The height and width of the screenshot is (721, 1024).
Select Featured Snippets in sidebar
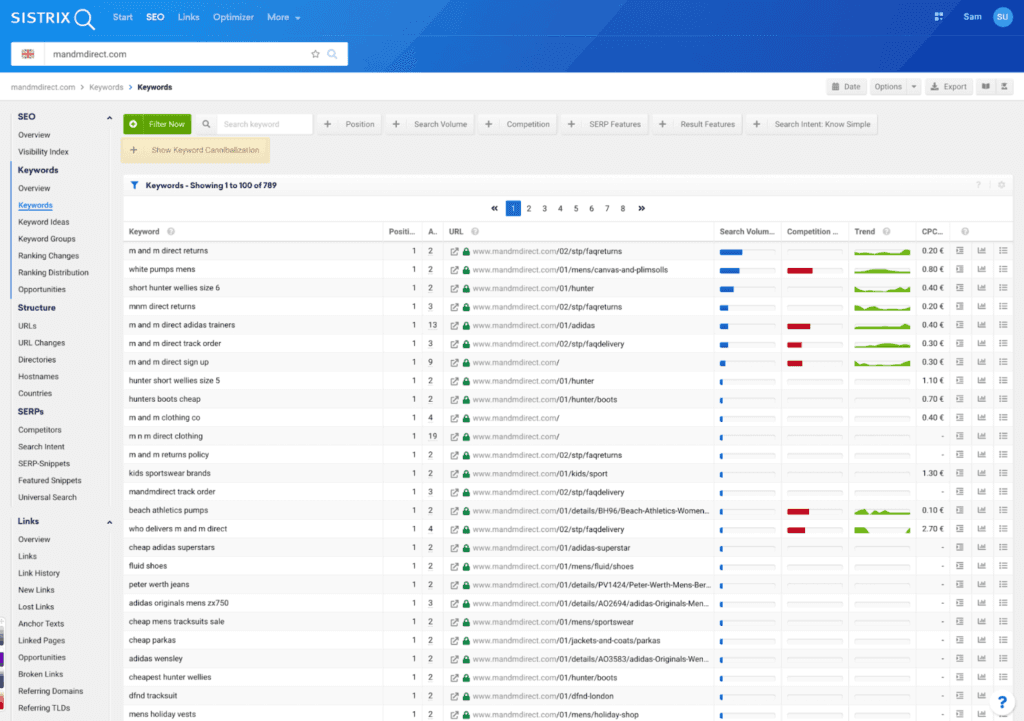pos(50,481)
